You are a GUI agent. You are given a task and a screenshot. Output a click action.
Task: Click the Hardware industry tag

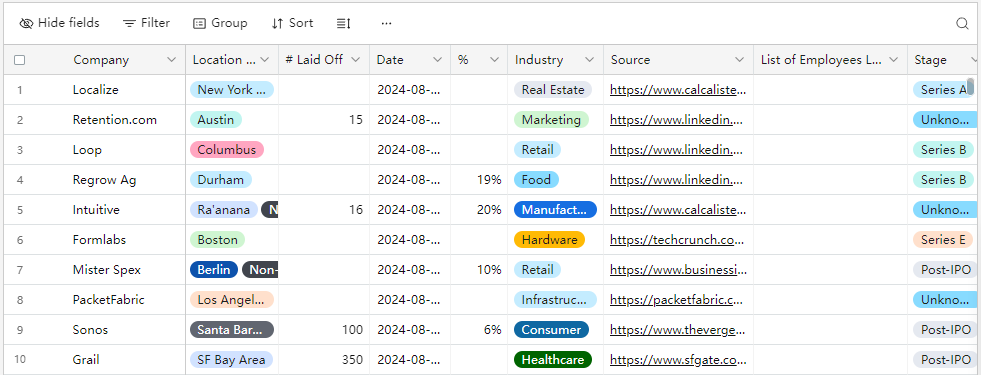[x=549, y=240]
